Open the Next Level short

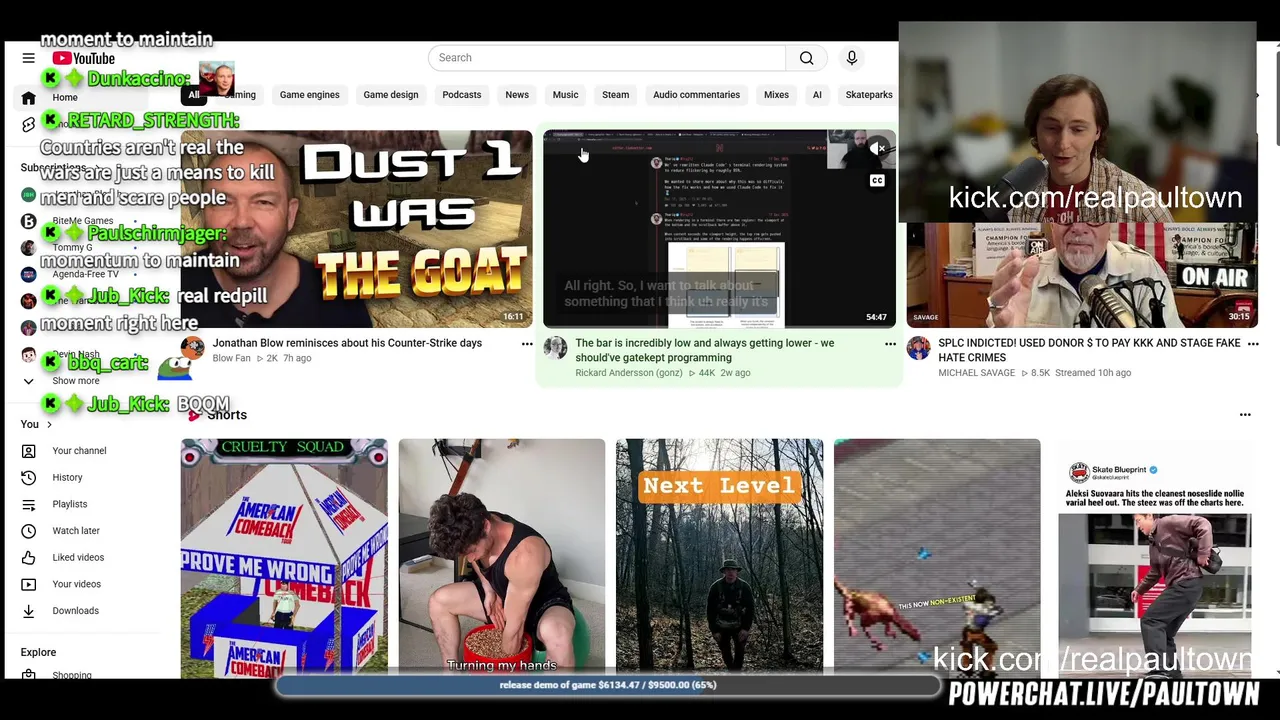[720, 558]
